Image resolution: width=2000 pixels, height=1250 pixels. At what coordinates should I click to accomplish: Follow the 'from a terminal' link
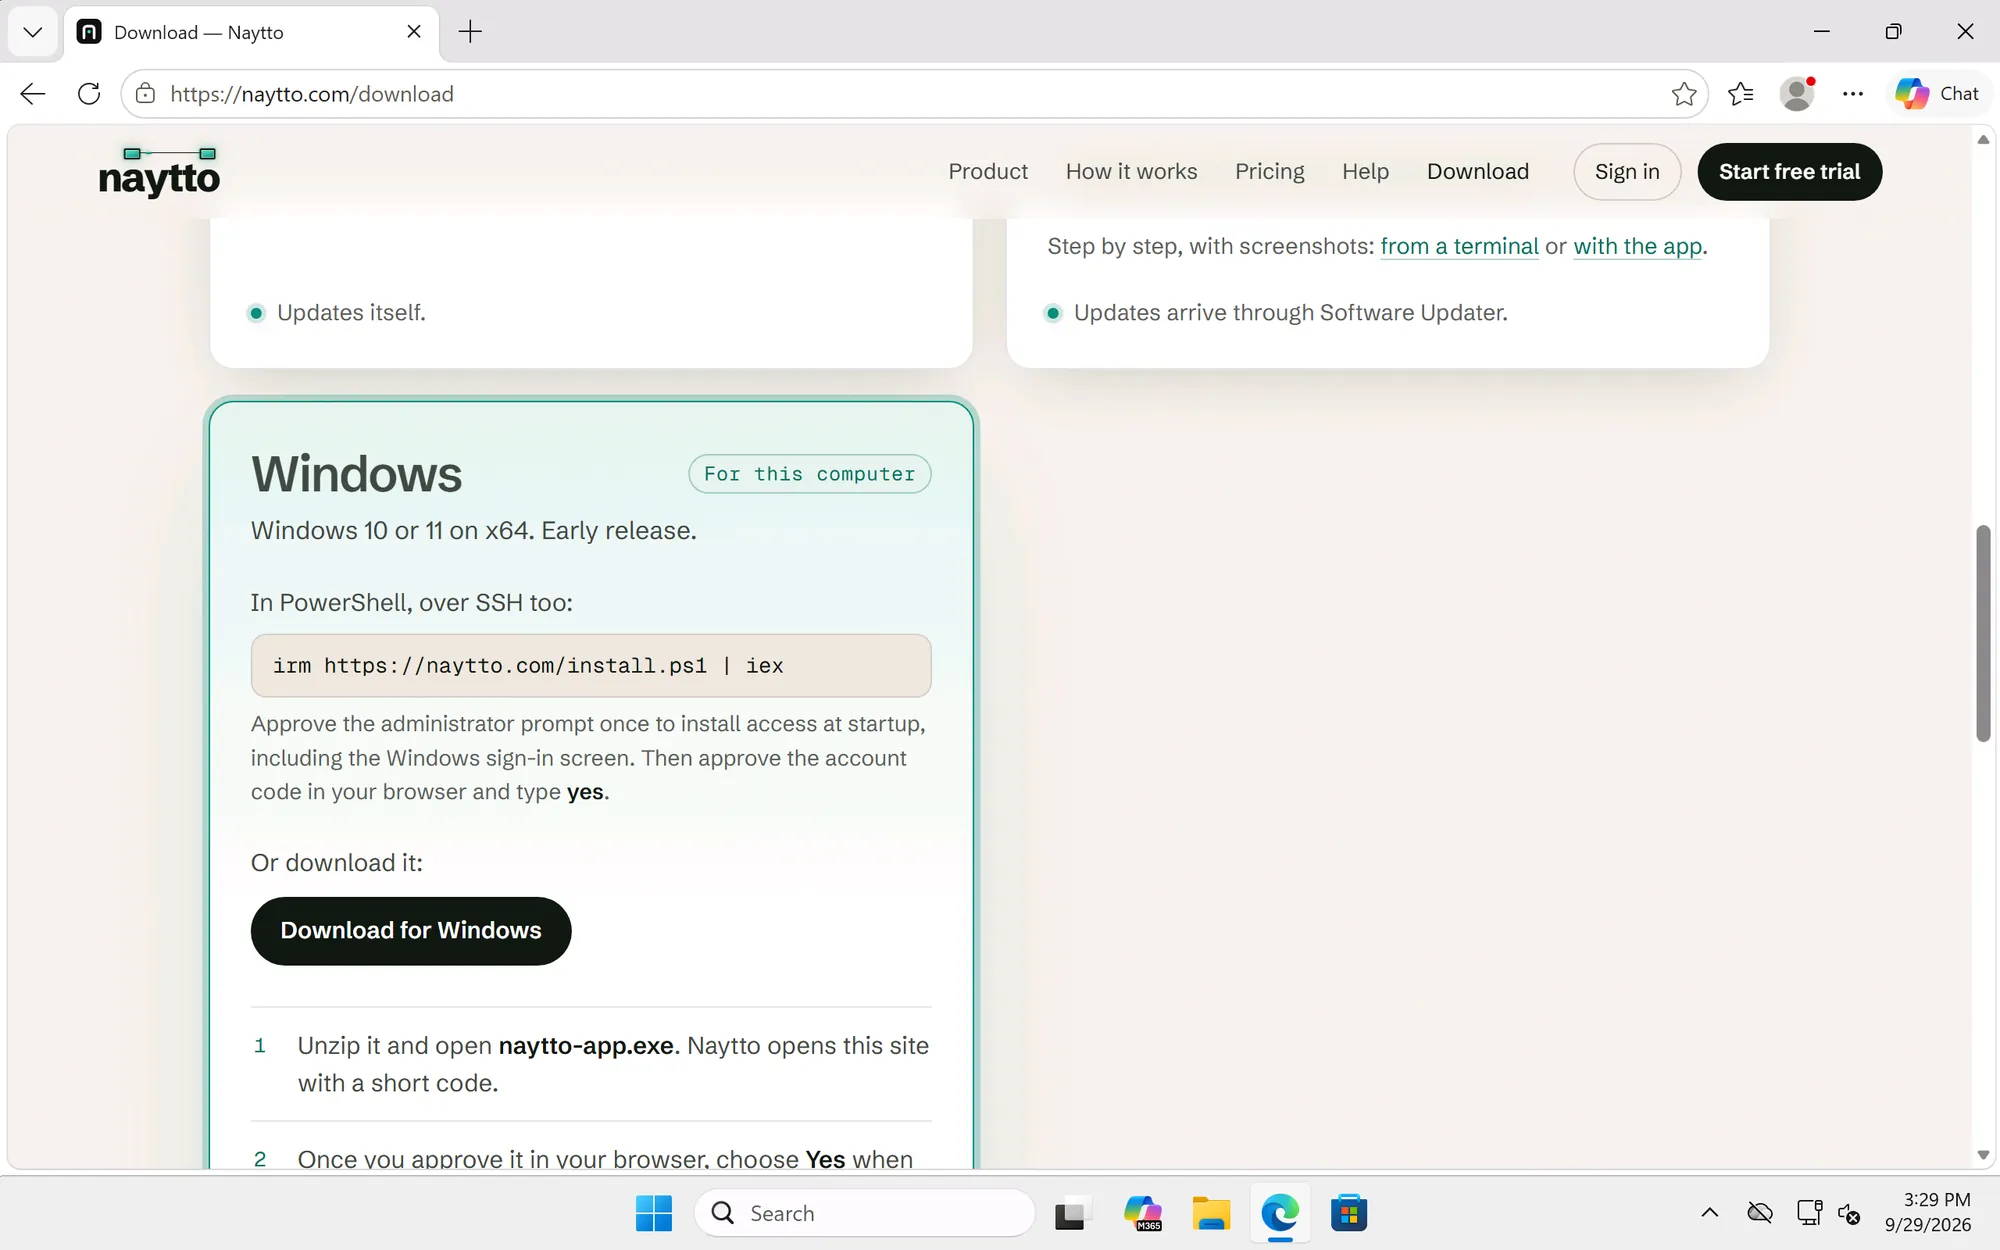(x=1459, y=247)
